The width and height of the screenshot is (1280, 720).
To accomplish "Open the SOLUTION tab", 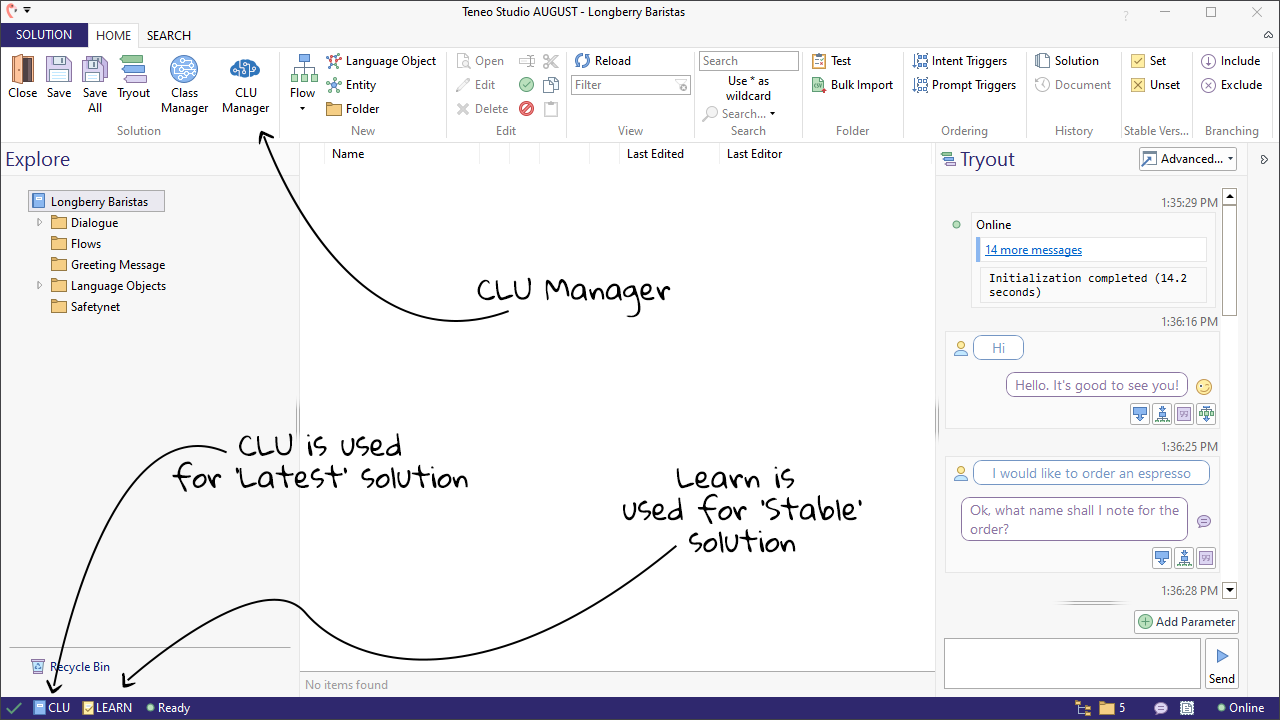I will pos(44,35).
